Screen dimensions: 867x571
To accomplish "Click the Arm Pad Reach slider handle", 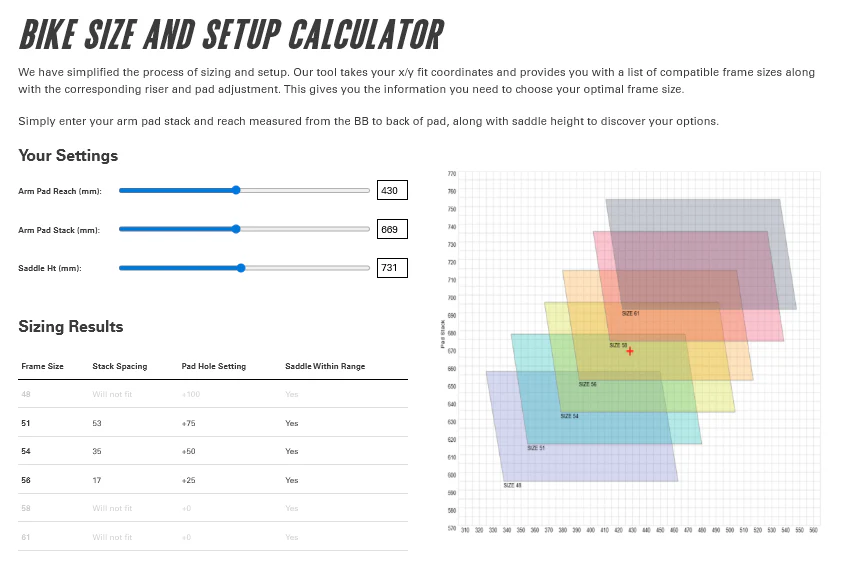I will pyautogui.click(x=236, y=190).
